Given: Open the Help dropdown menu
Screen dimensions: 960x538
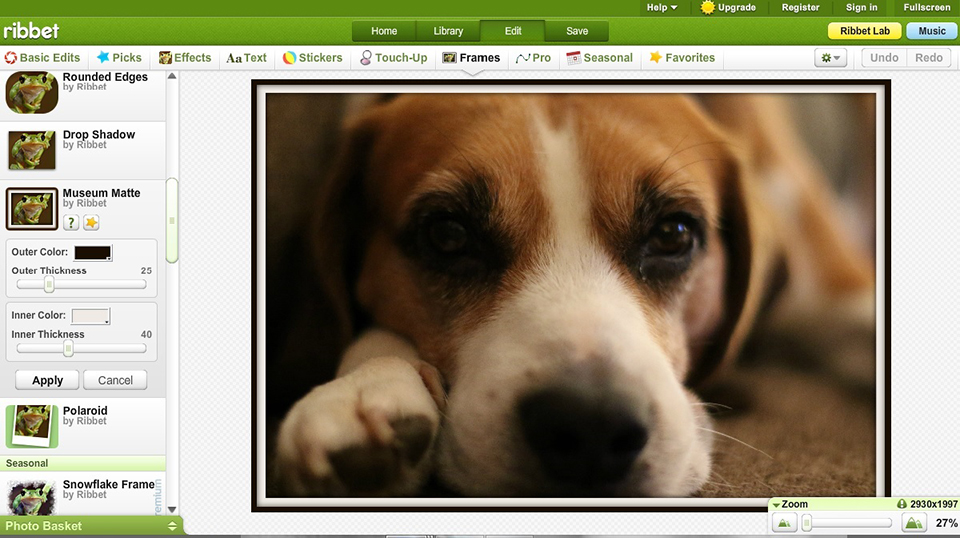Looking at the screenshot, I should click(662, 7).
